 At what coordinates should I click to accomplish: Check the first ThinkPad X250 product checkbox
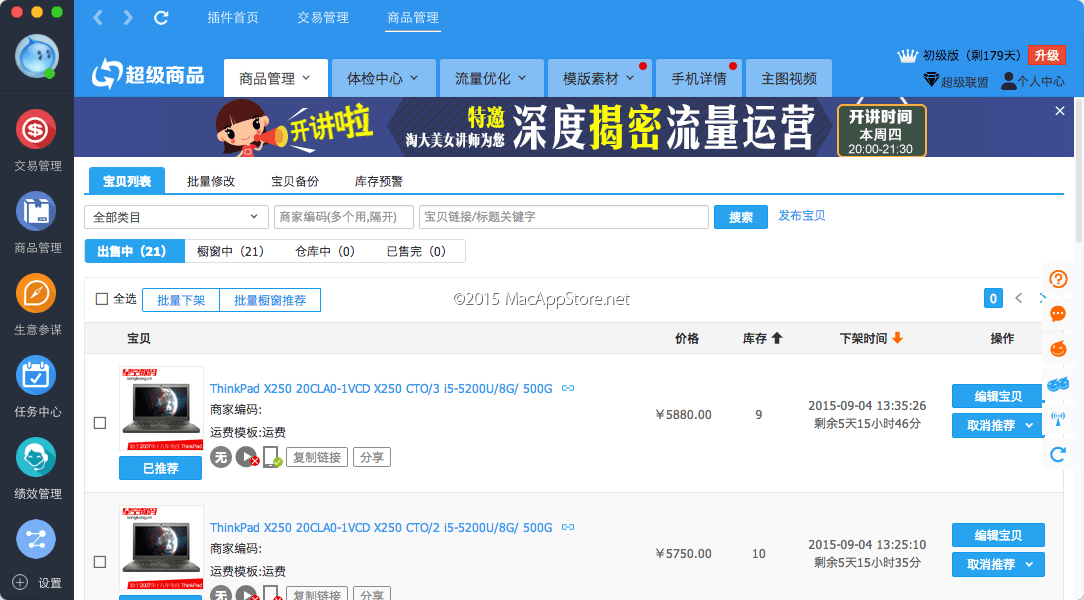[x=100, y=423]
